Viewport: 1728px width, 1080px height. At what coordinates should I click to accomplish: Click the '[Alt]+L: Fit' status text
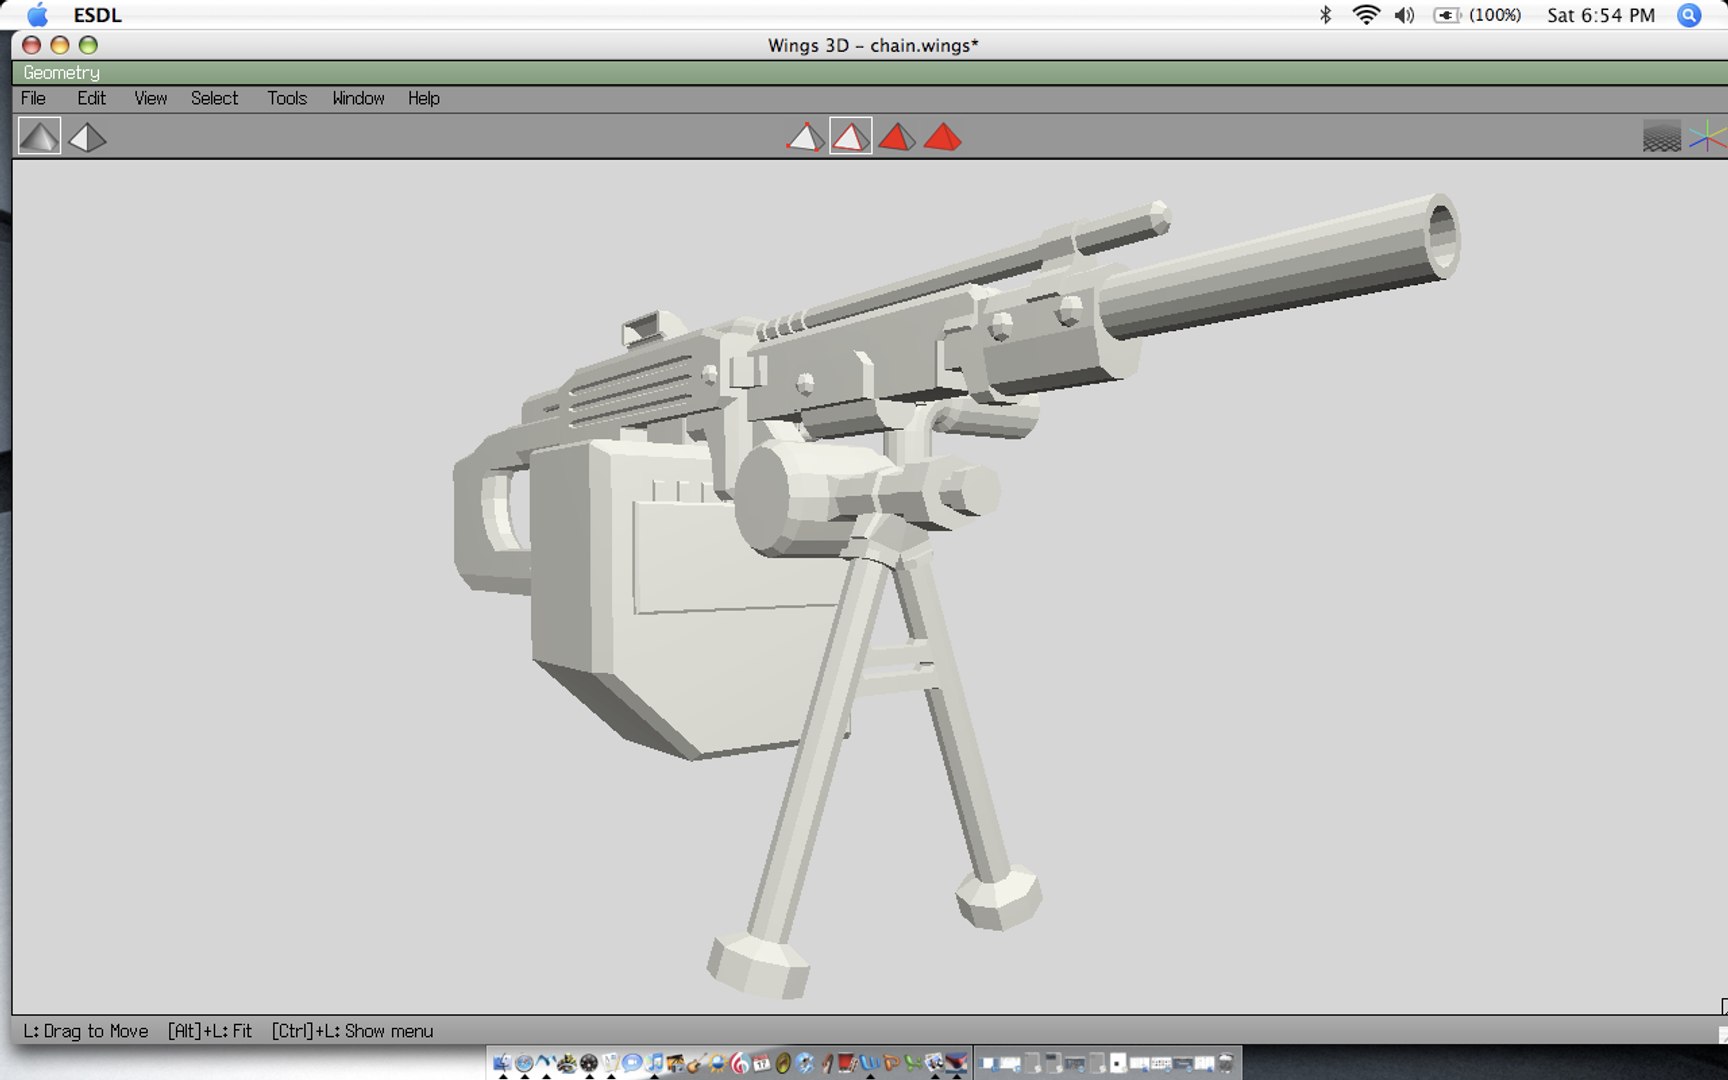(x=210, y=1031)
